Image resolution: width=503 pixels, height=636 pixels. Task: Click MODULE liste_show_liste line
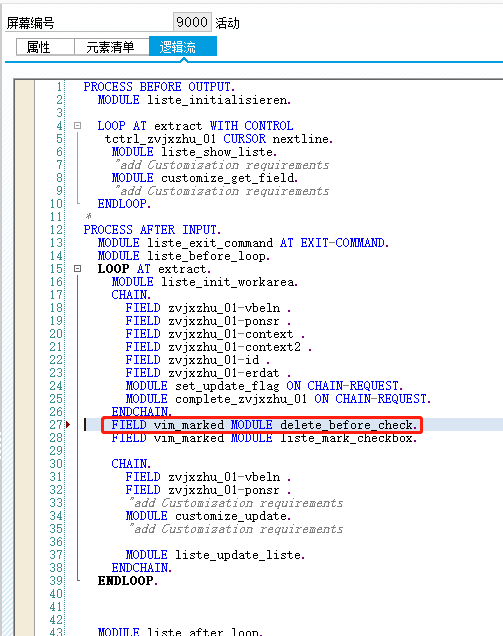coord(194,152)
